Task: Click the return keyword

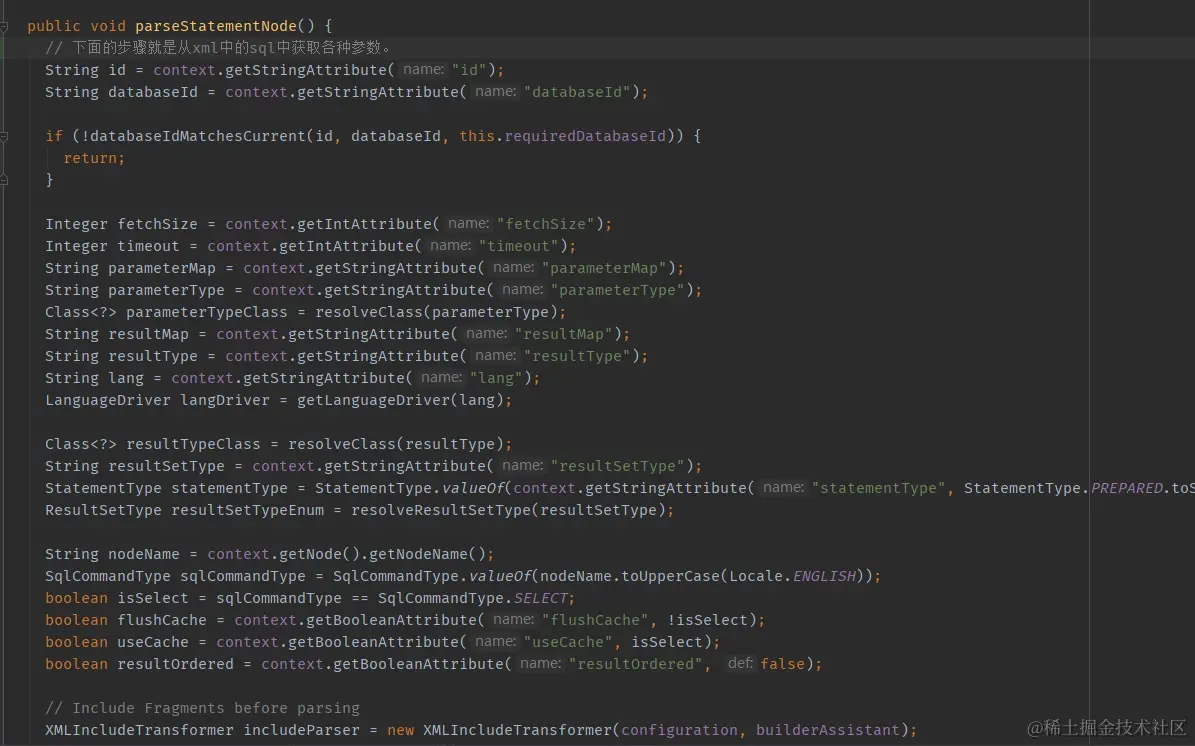Action: pos(90,158)
